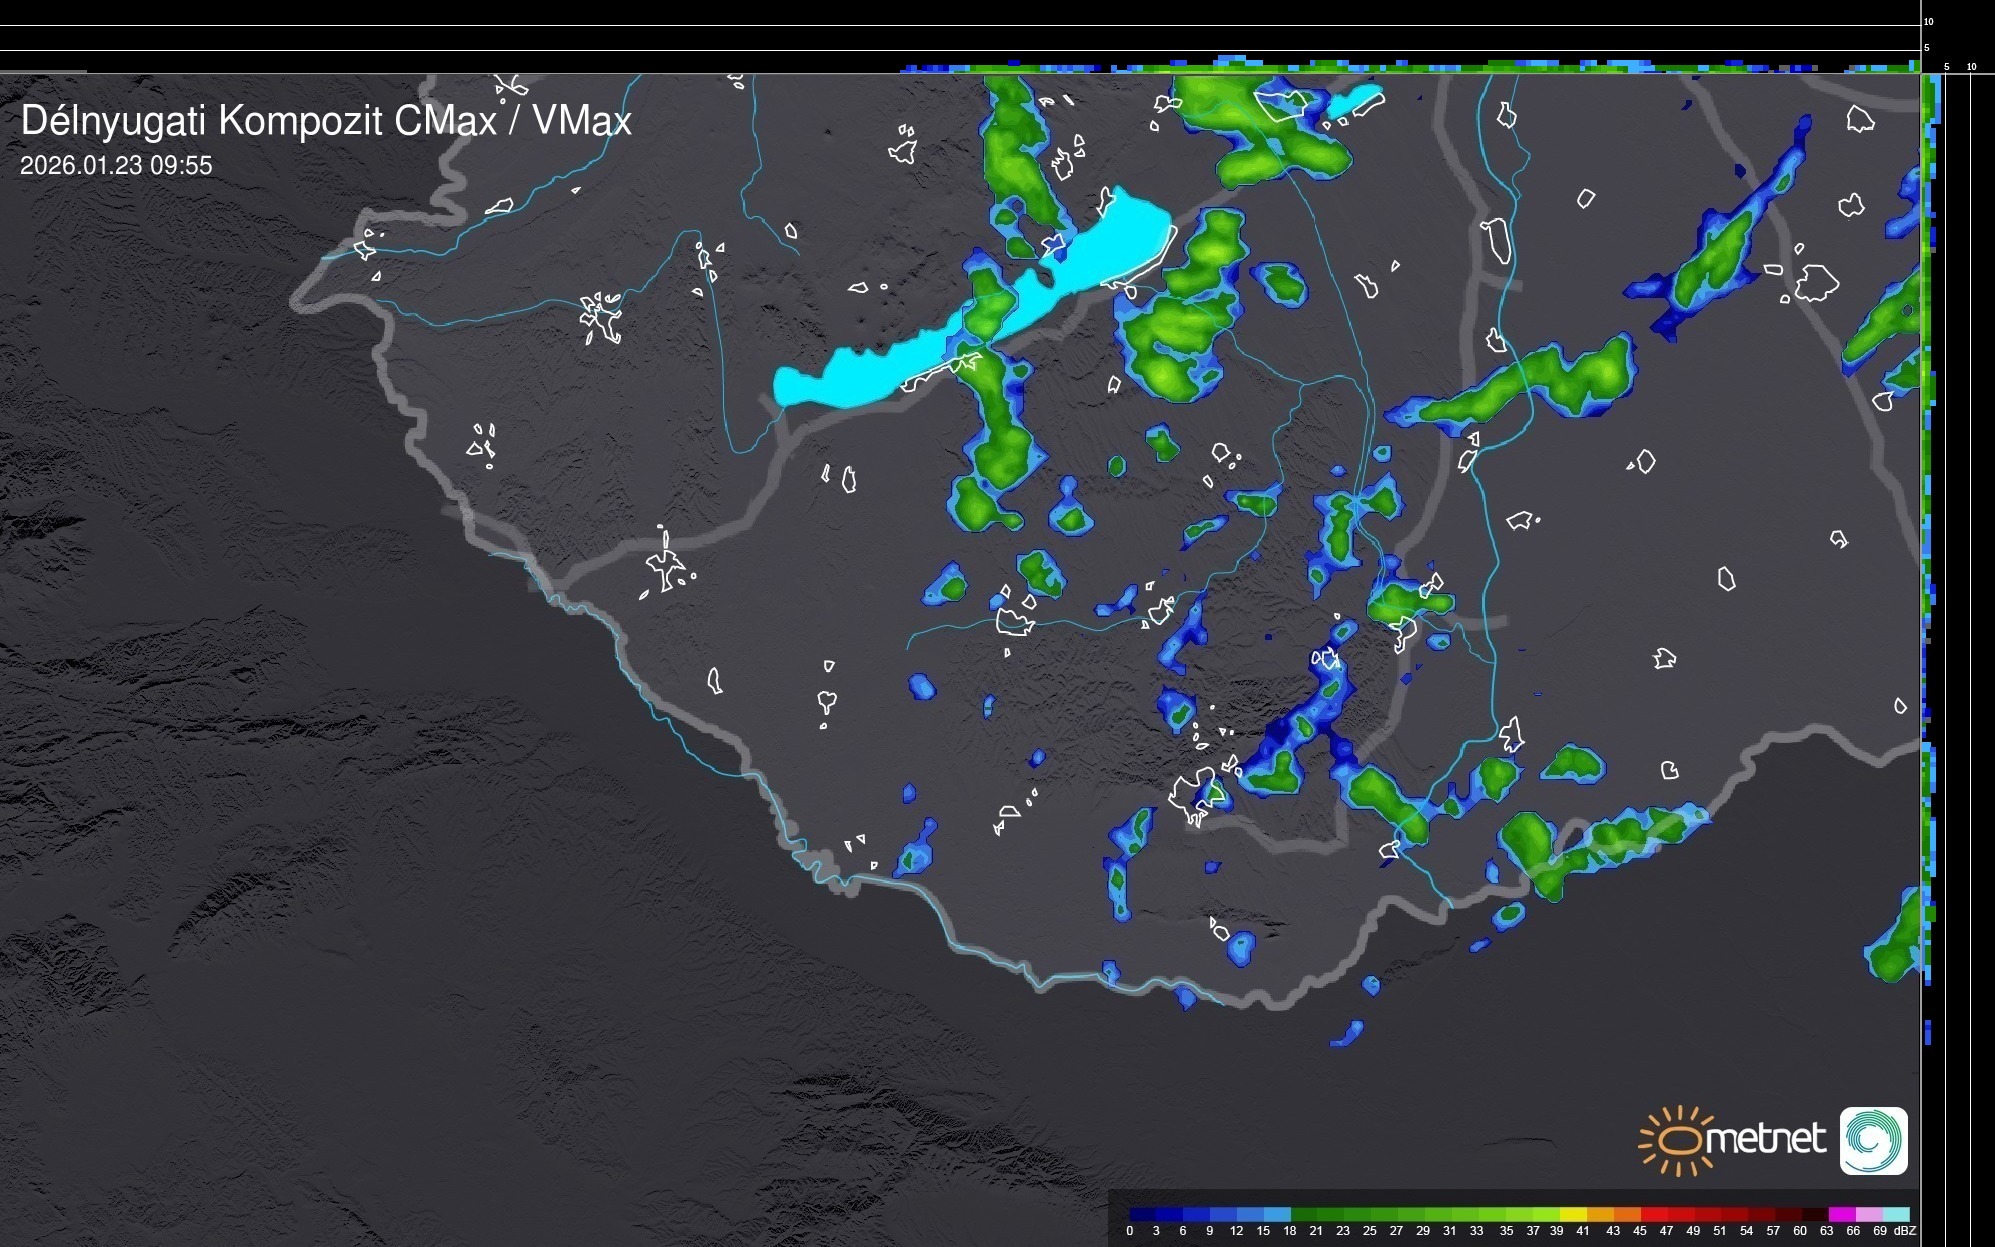The height and width of the screenshot is (1247, 1995).
Task: Choose the dark green 18 dBZ swatch
Action: coord(1304,1214)
